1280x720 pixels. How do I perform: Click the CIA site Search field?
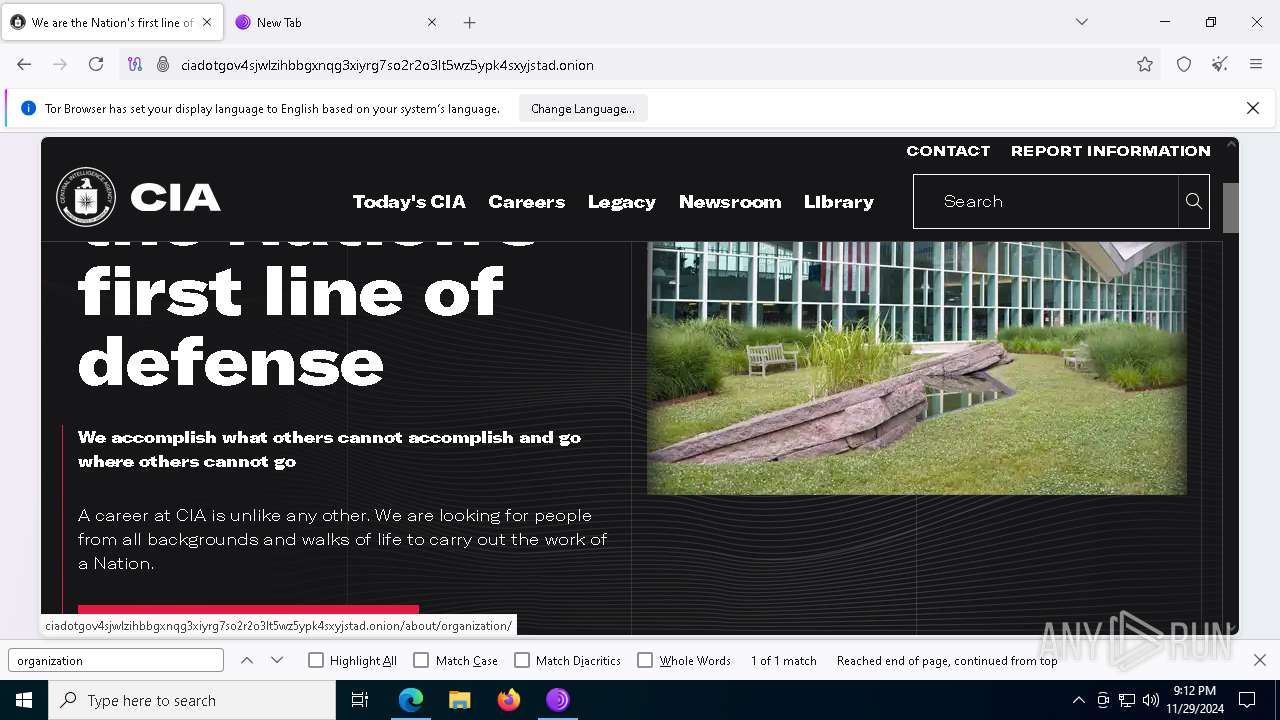pyautogui.click(x=1046, y=201)
